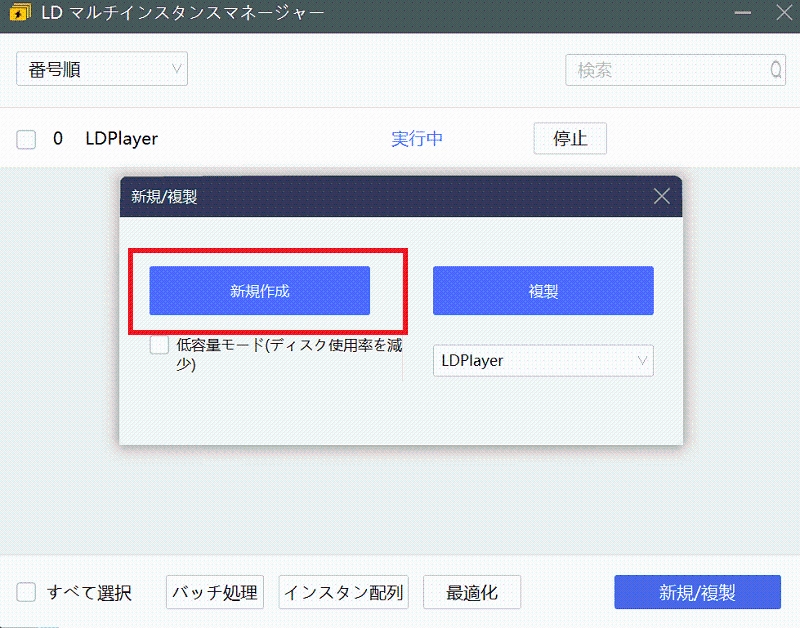Click the LDPlayer logo in the title bar
The width and height of the screenshot is (800, 628).
tap(18, 14)
